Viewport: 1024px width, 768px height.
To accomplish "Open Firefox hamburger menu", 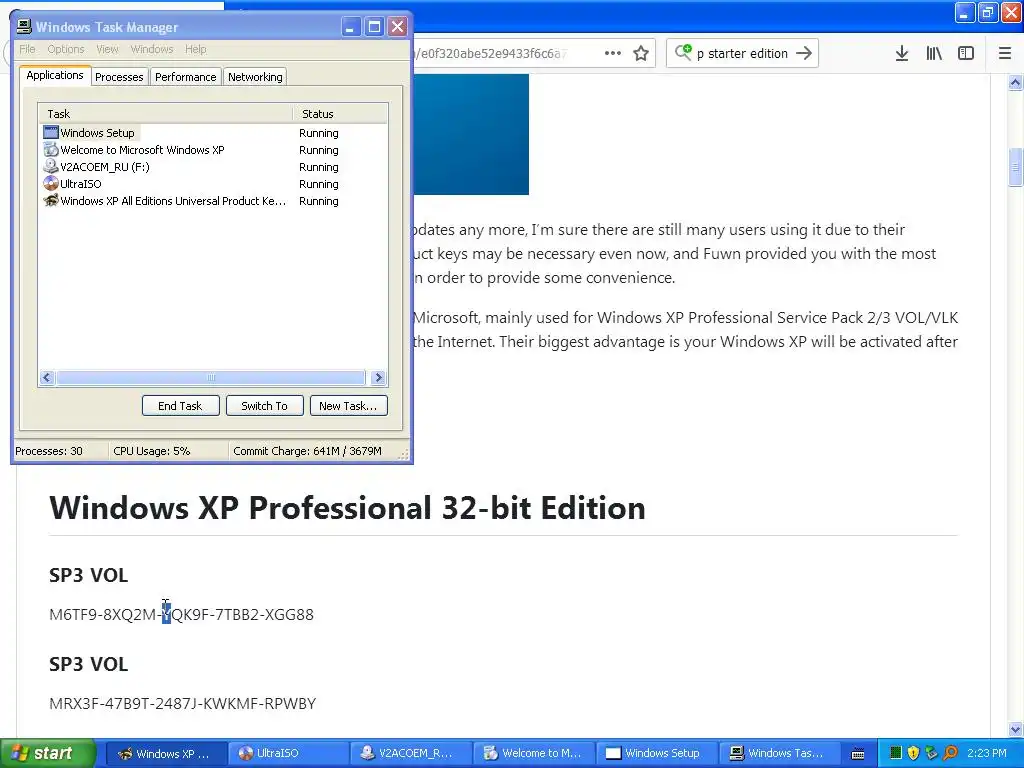I will pos(1005,54).
